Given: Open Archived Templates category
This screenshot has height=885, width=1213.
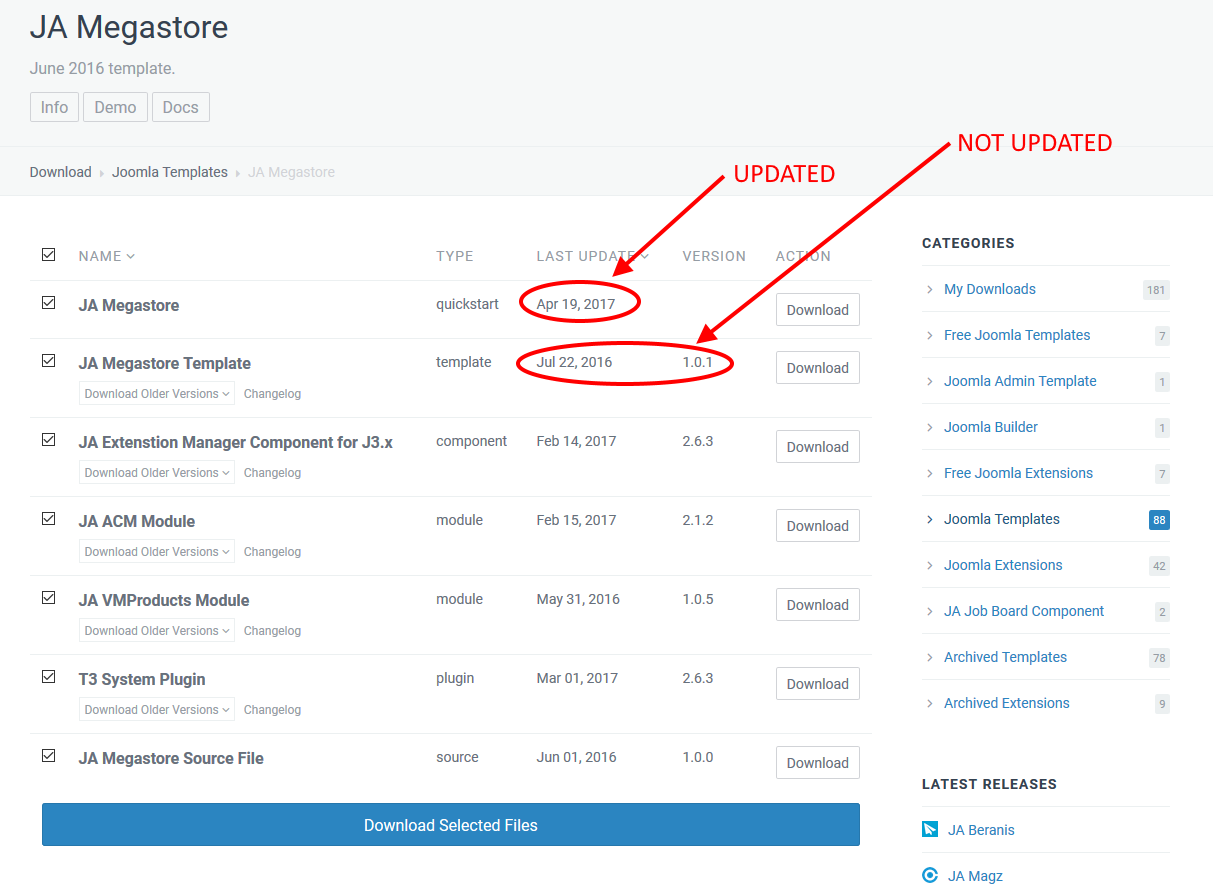Looking at the screenshot, I should [1005, 657].
